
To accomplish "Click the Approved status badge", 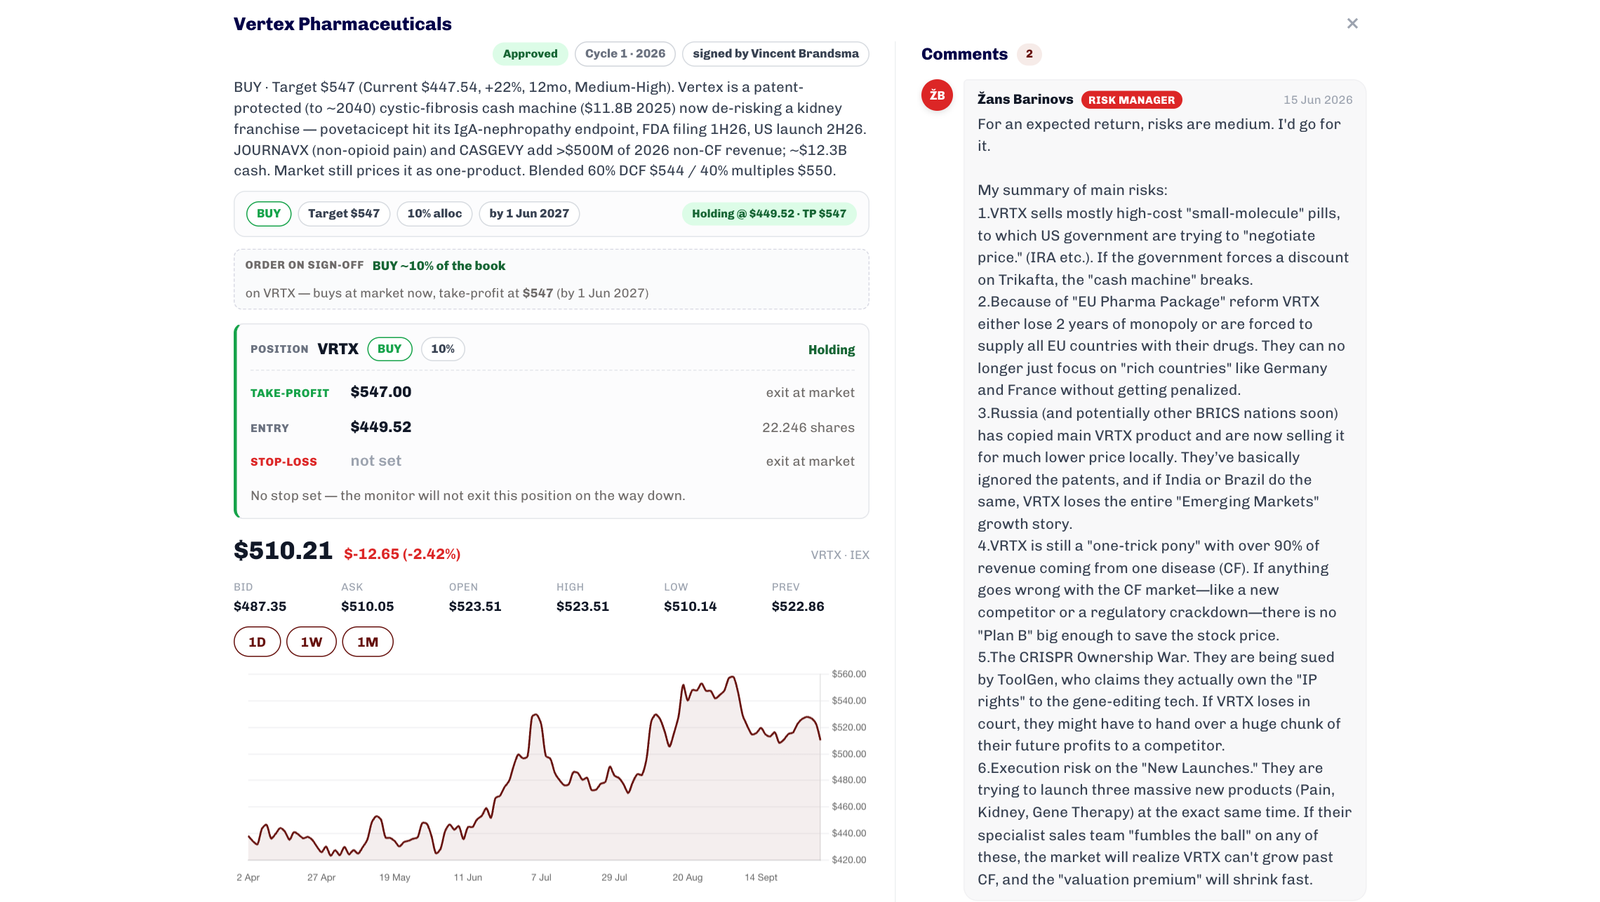I will pyautogui.click(x=530, y=54).
